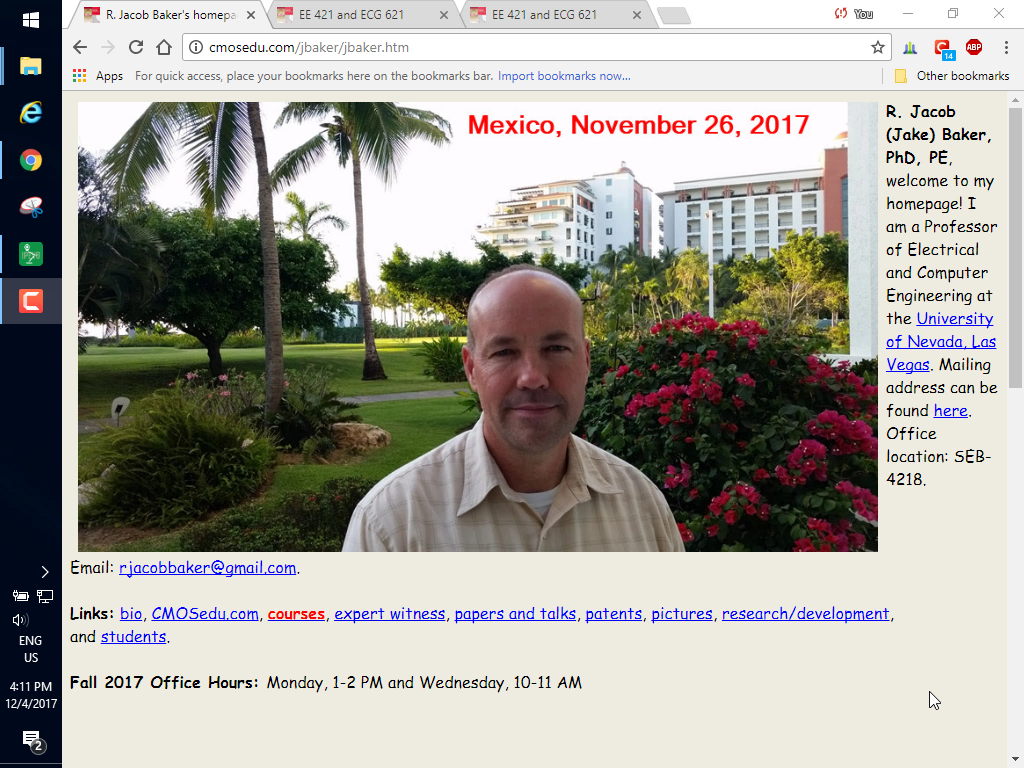Click the You profile button
1024x768 pixels.
click(x=854, y=14)
